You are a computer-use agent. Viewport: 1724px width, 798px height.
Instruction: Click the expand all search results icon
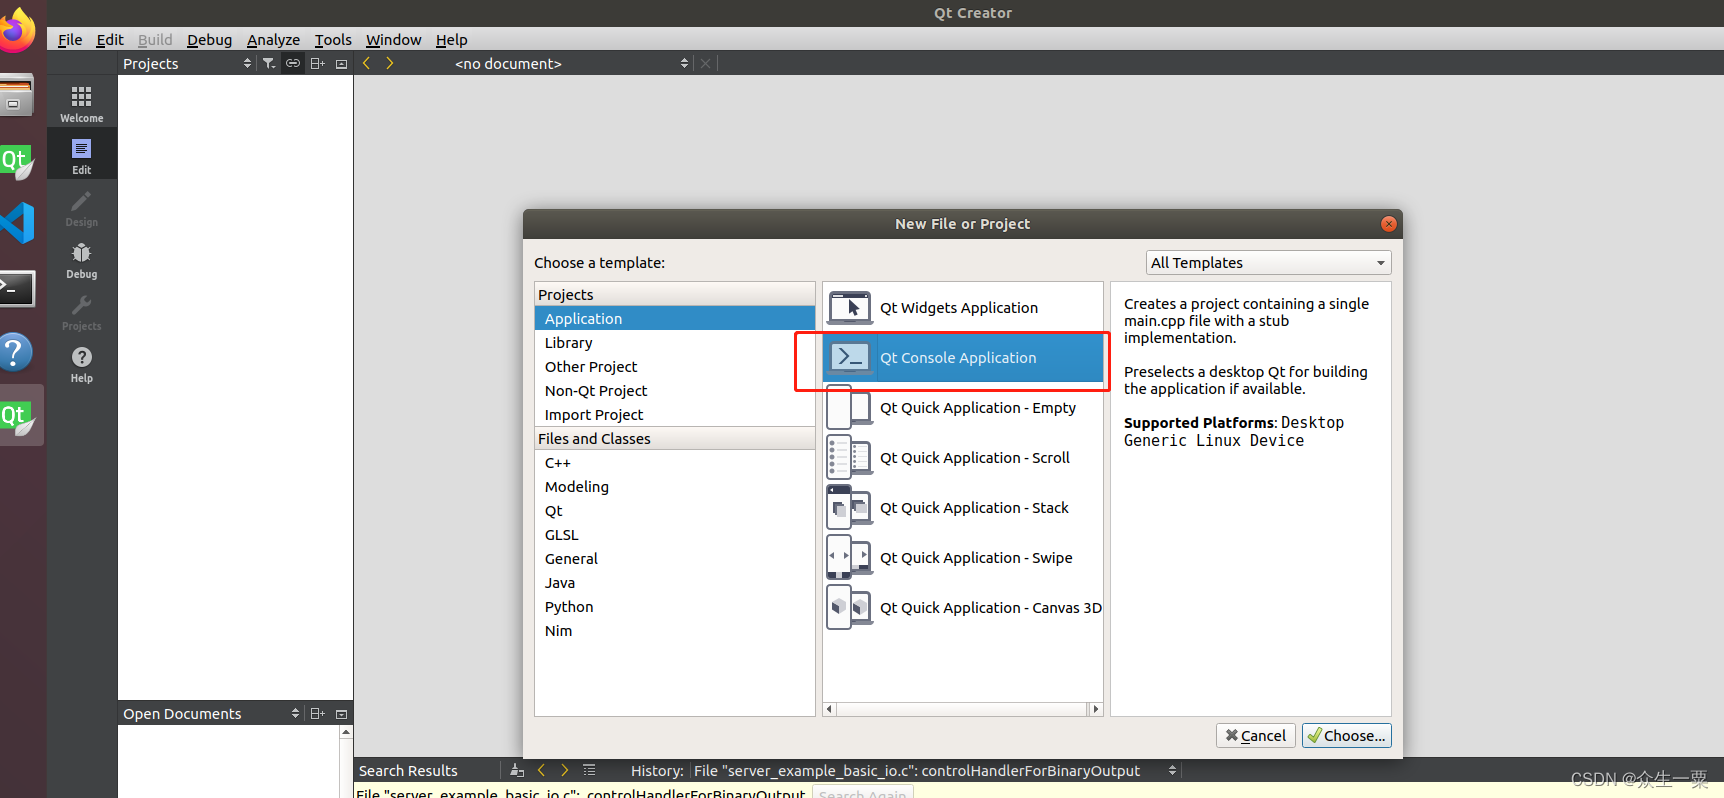[x=589, y=770]
